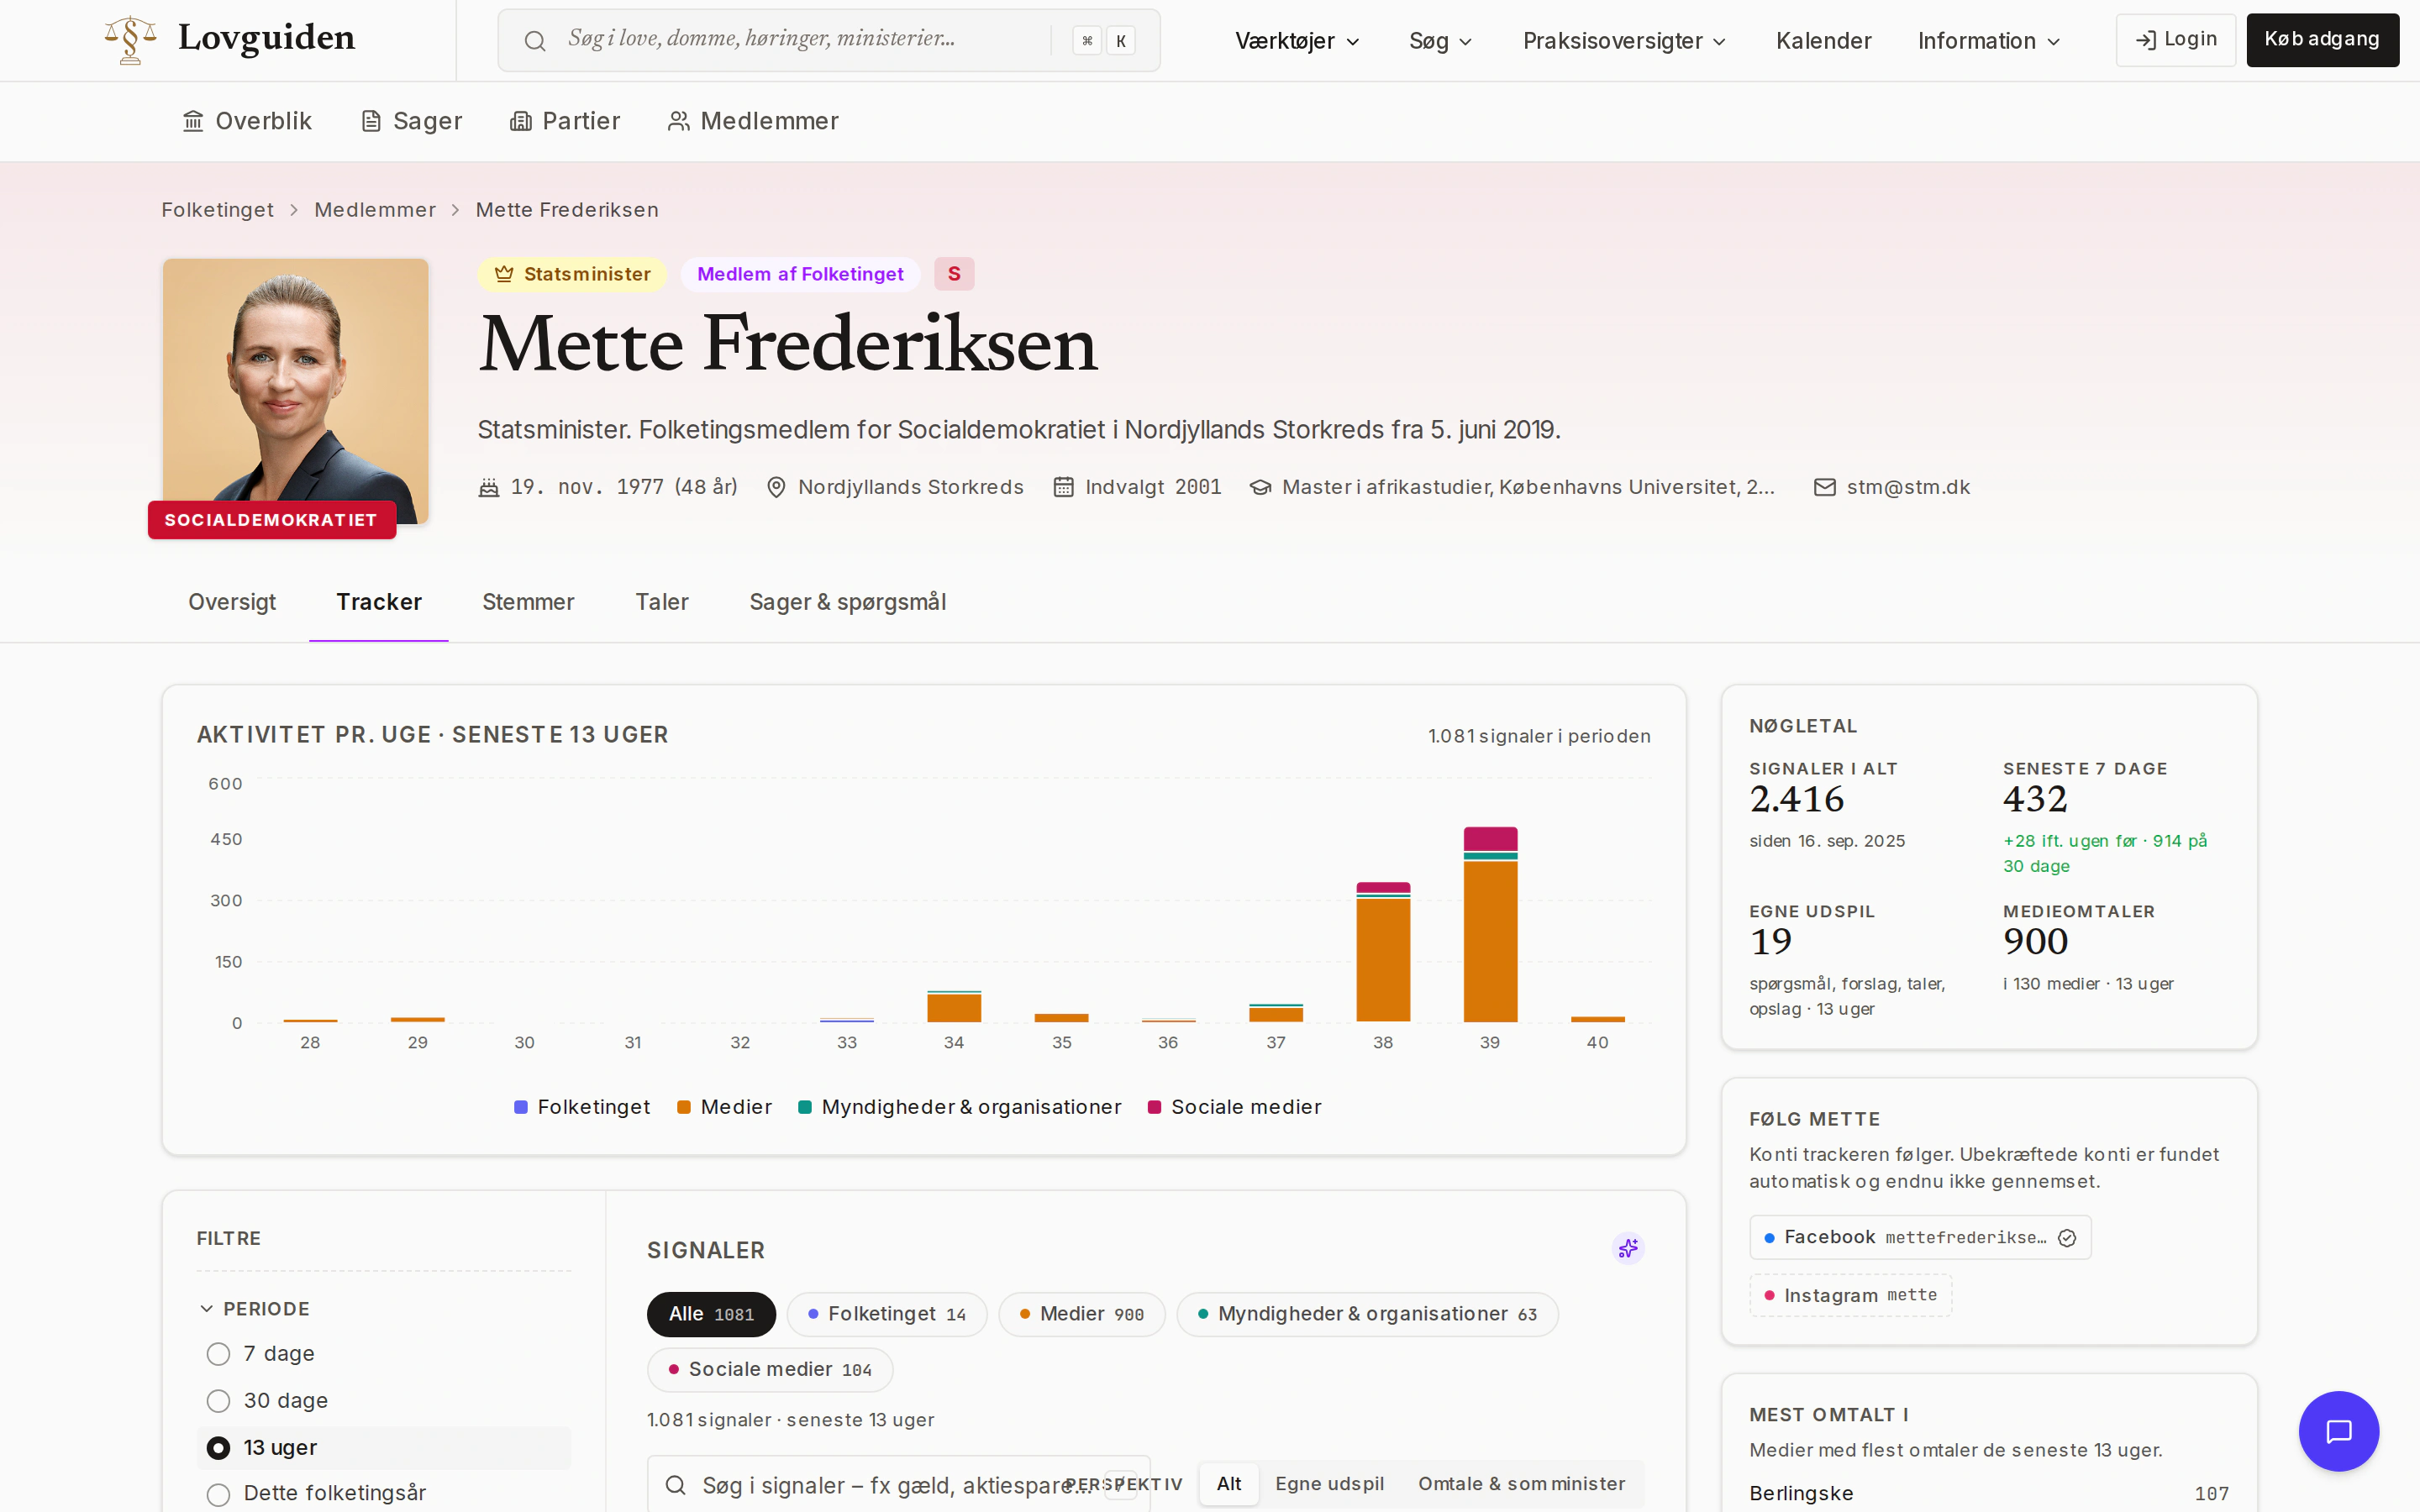The width and height of the screenshot is (2420, 1512).
Task: Click the email envelope icon near stm@stm.dk
Action: [1825, 487]
